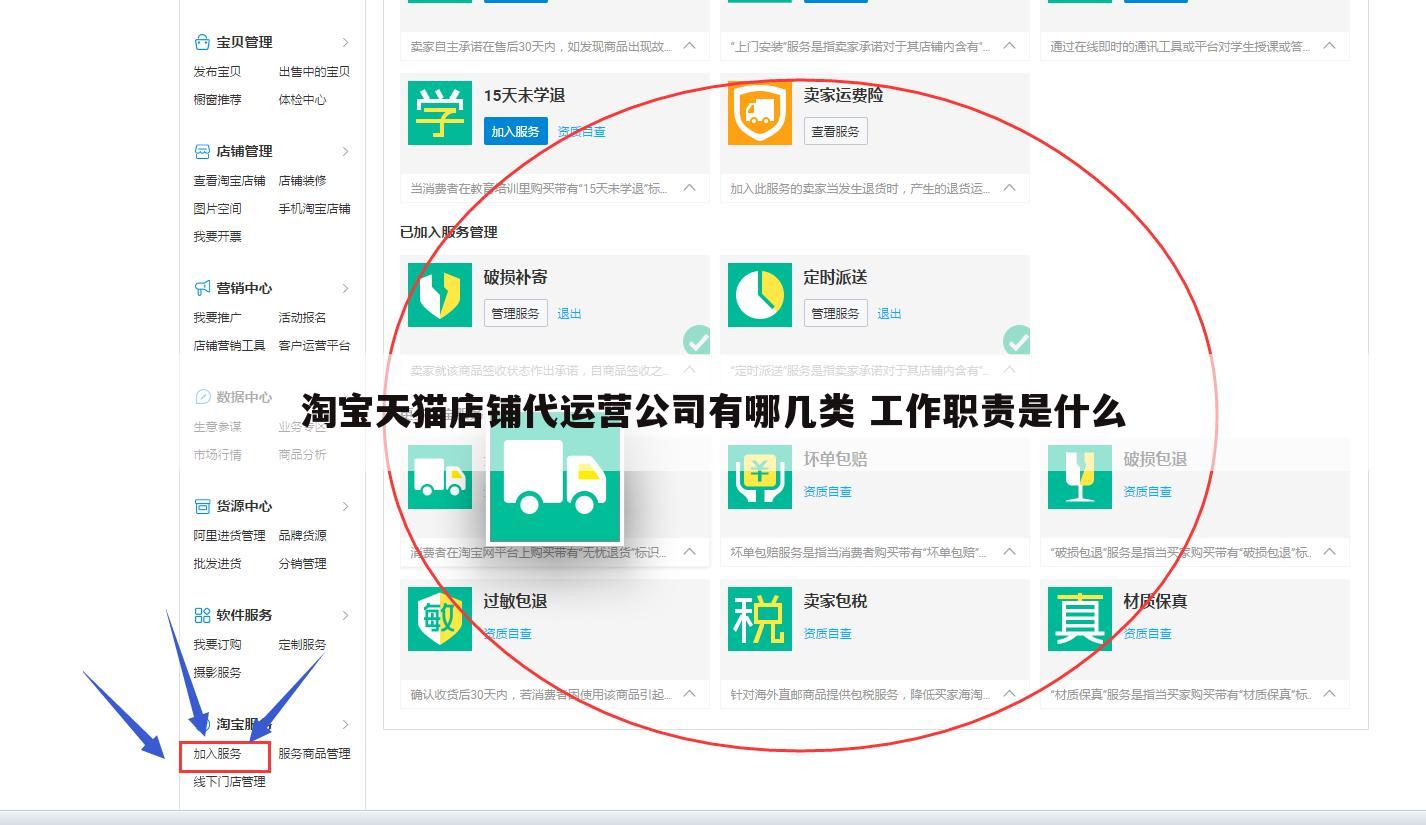Click the 货源中心 box icon
Screen dimensions: 1426x825
[x=202, y=506]
